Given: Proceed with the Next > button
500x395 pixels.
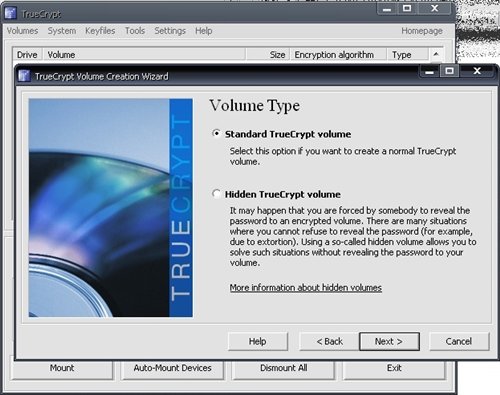Looking at the screenshot, I should [x=389, y=341].
